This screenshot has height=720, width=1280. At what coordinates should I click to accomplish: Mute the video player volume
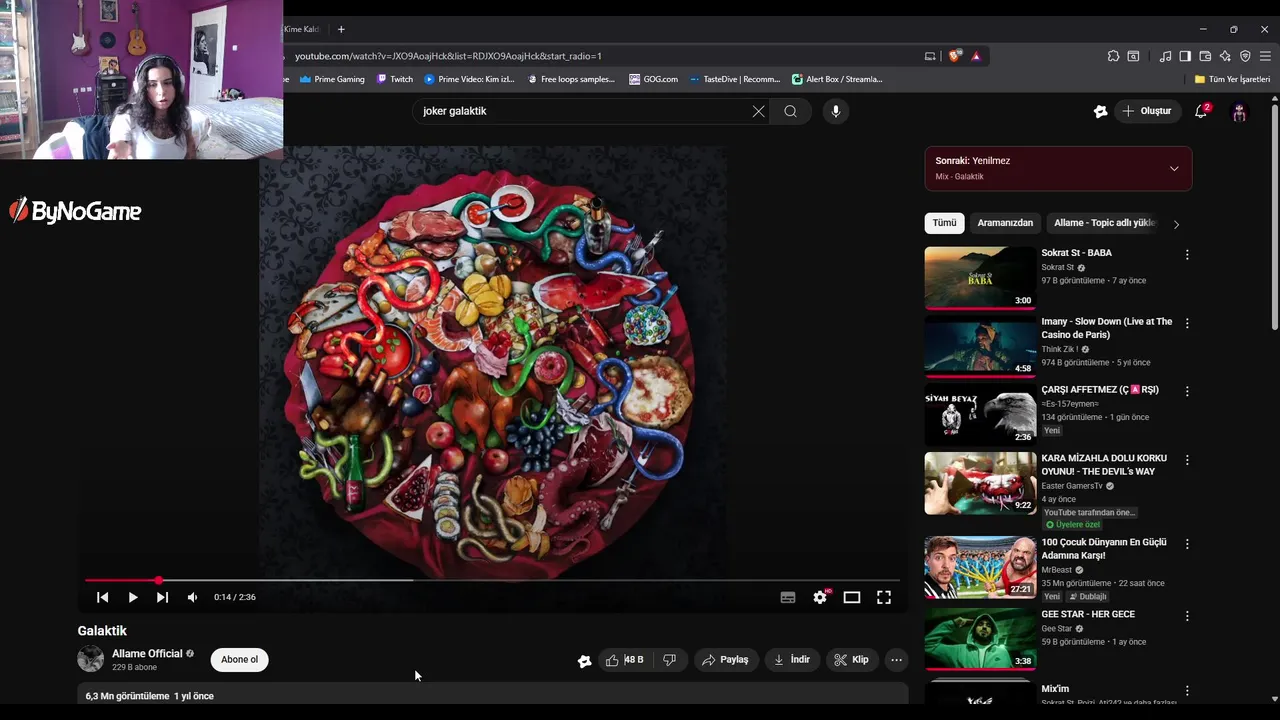192,597
